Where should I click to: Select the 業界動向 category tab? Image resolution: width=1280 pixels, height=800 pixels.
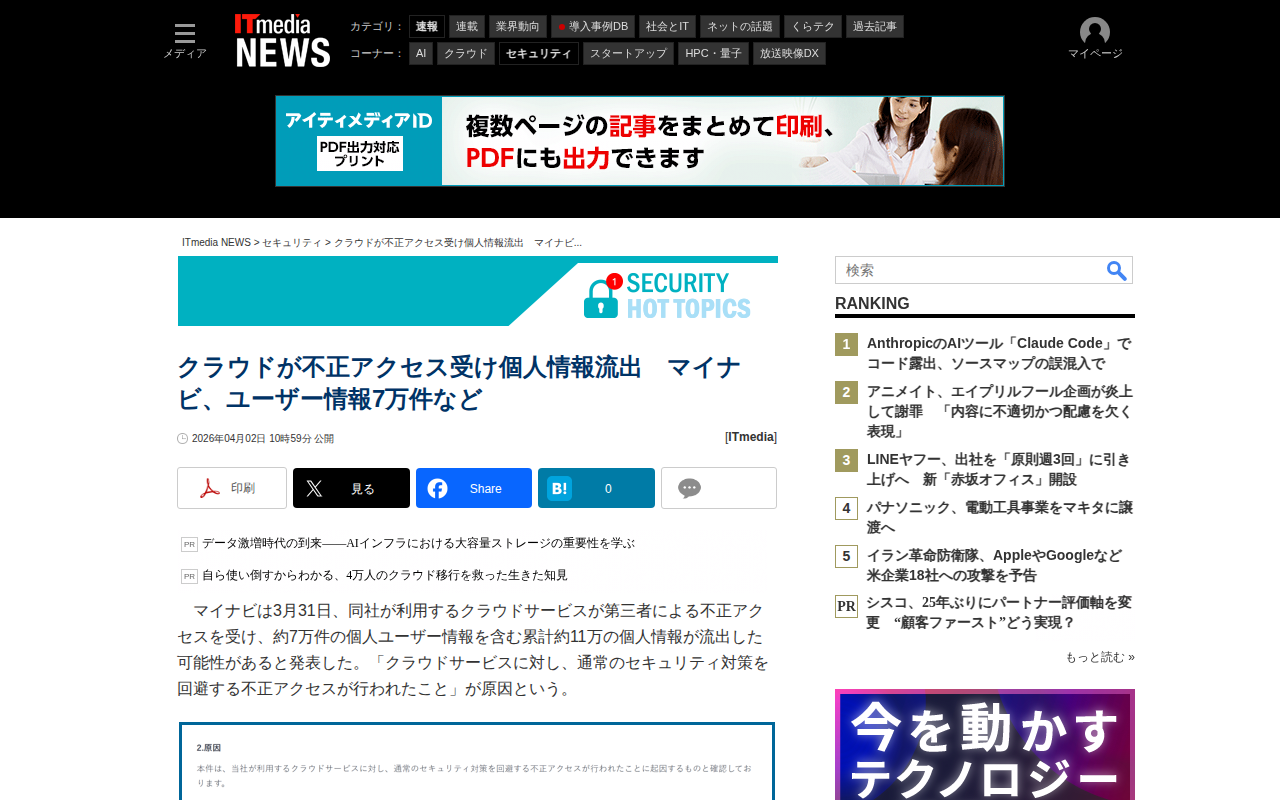pyautogui.click(x=518, y=27)
